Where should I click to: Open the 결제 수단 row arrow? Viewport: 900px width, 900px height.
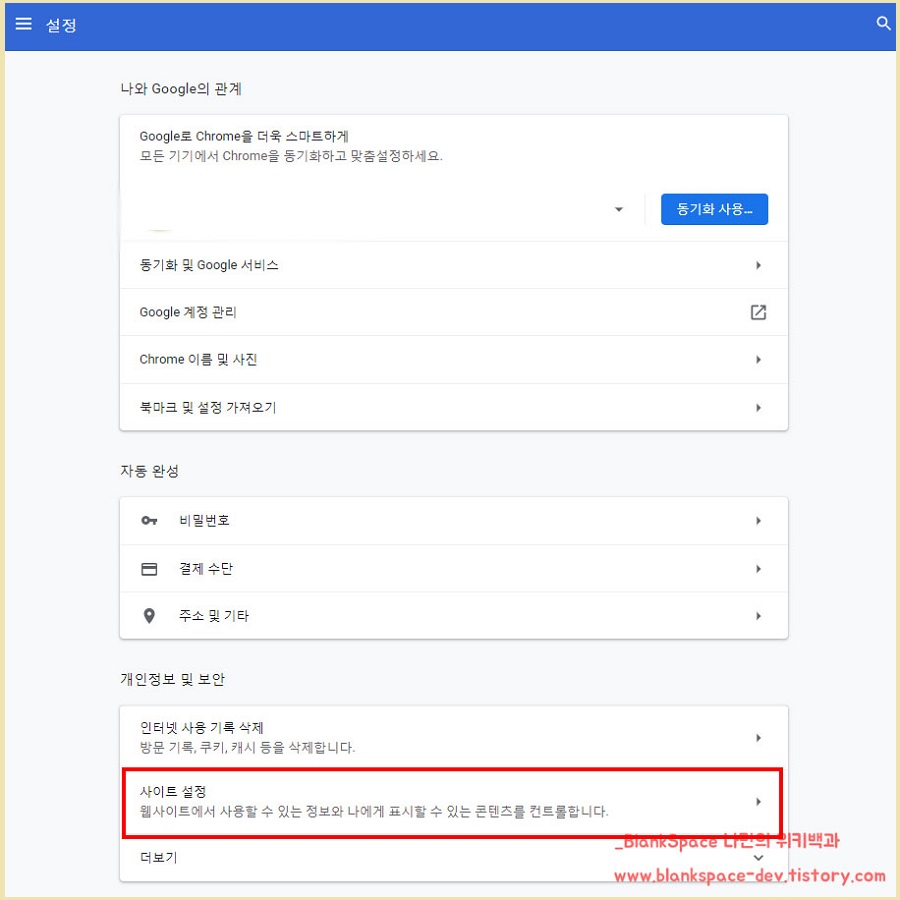coord(758,569)
